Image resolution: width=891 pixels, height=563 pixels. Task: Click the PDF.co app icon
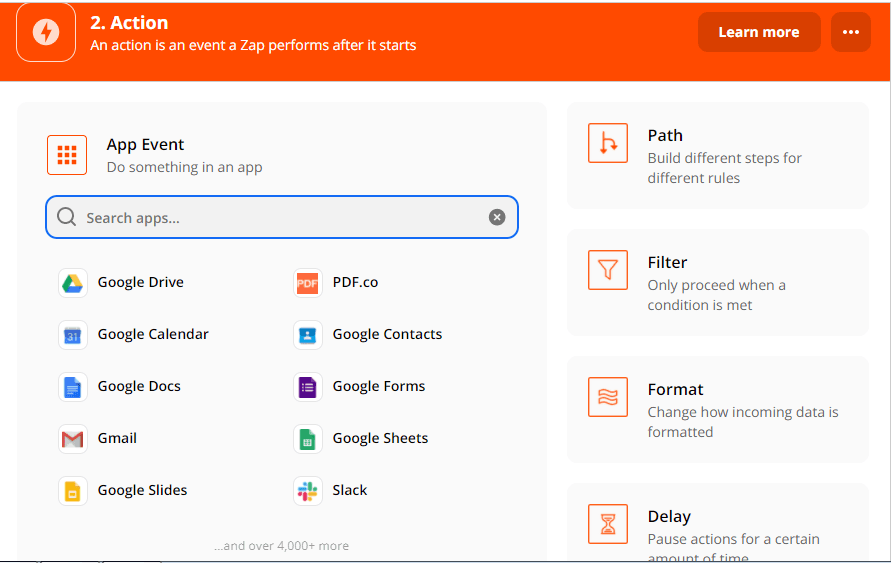click(308, 283)
